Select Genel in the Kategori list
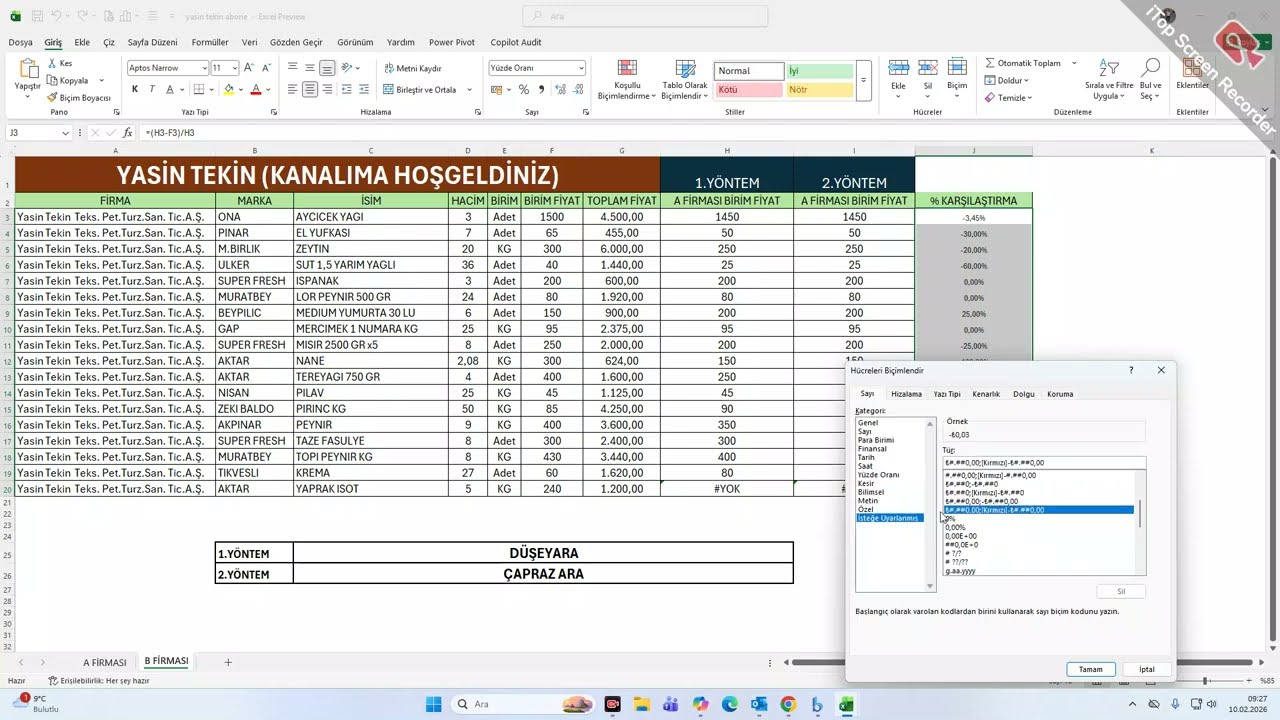This screenshot has height=720, width=1280. pyautogui.click(x=868, y=423)
